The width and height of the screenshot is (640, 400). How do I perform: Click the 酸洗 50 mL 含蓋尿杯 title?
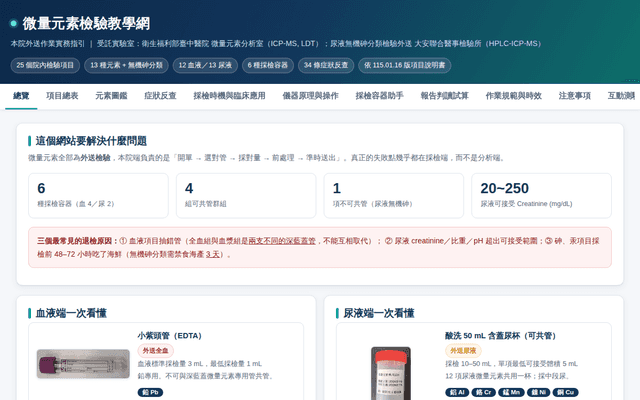tap(501, 336)
